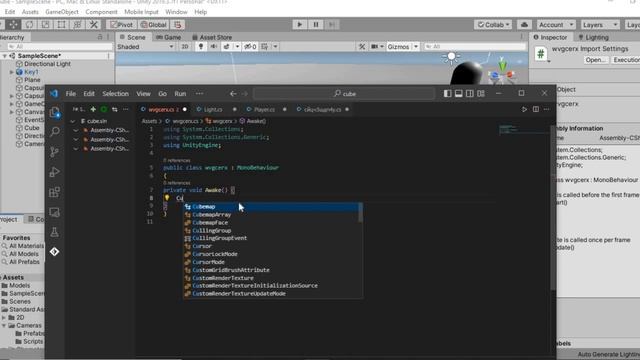Open Remote Explorer in VS Code activity bar
The image size is (640, 360).
pyautogui.click(x=55, y=212)
